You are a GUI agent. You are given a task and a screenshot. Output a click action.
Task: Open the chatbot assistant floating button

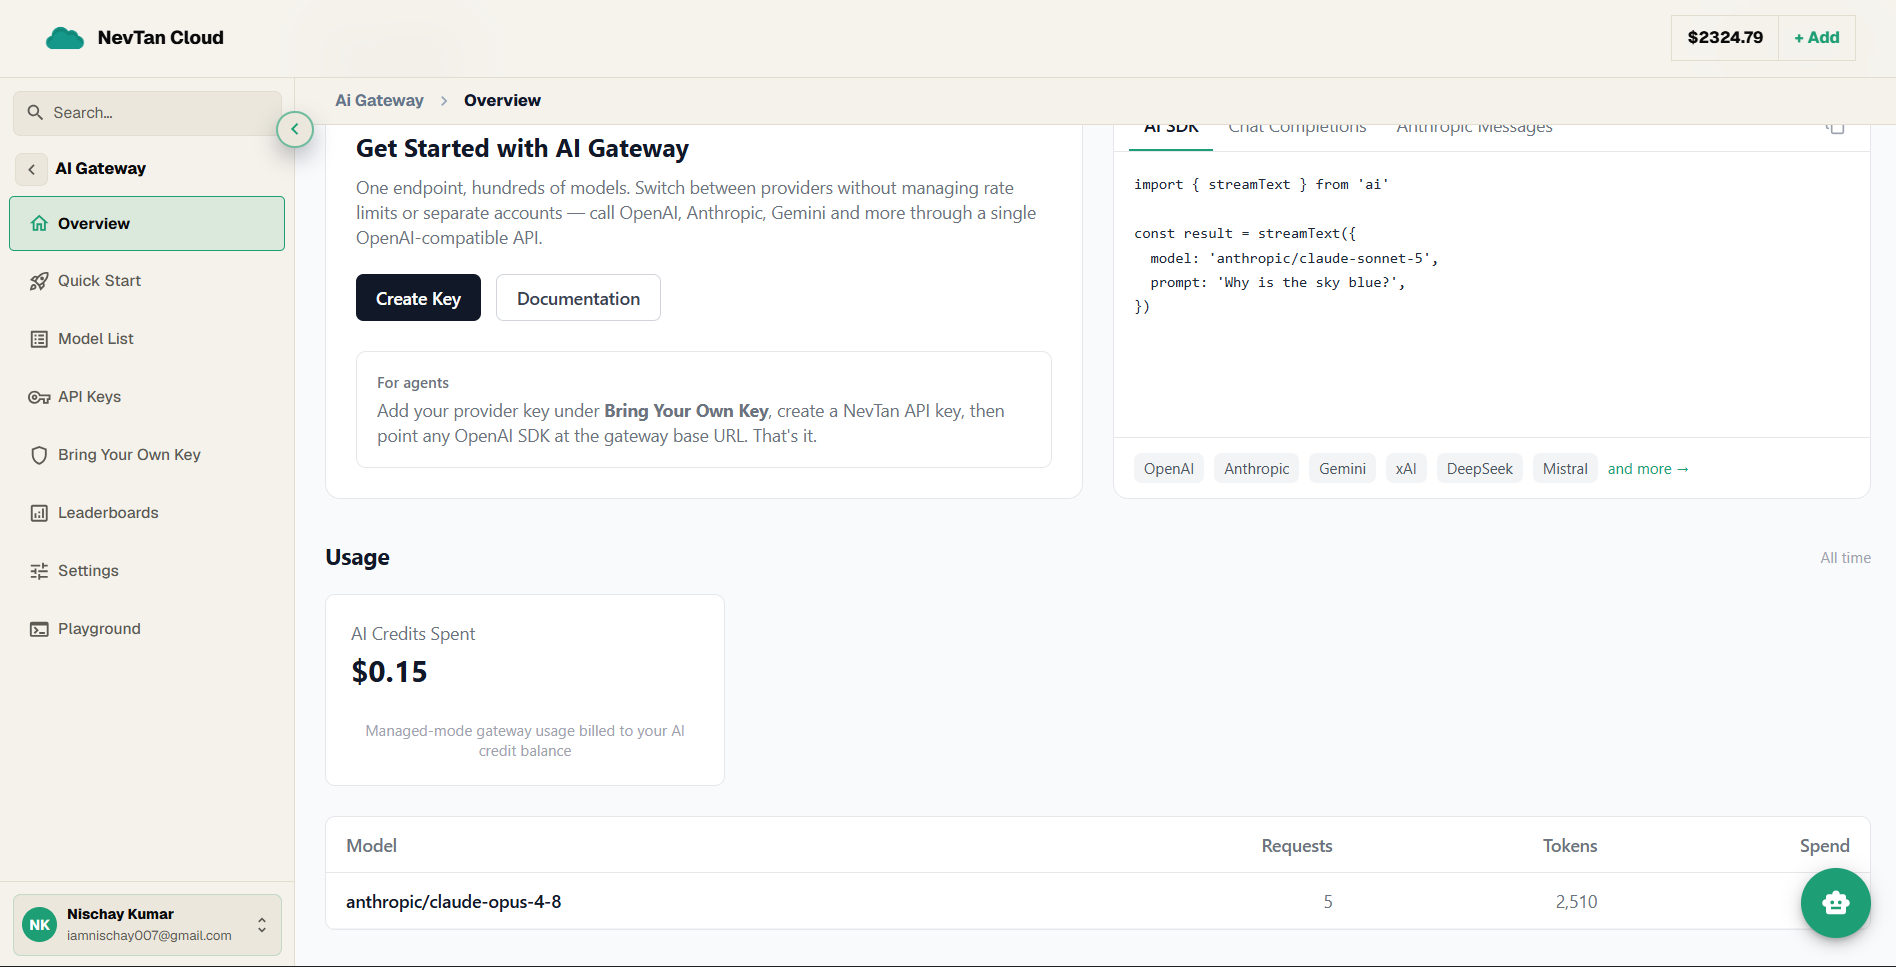[1835, 903]
